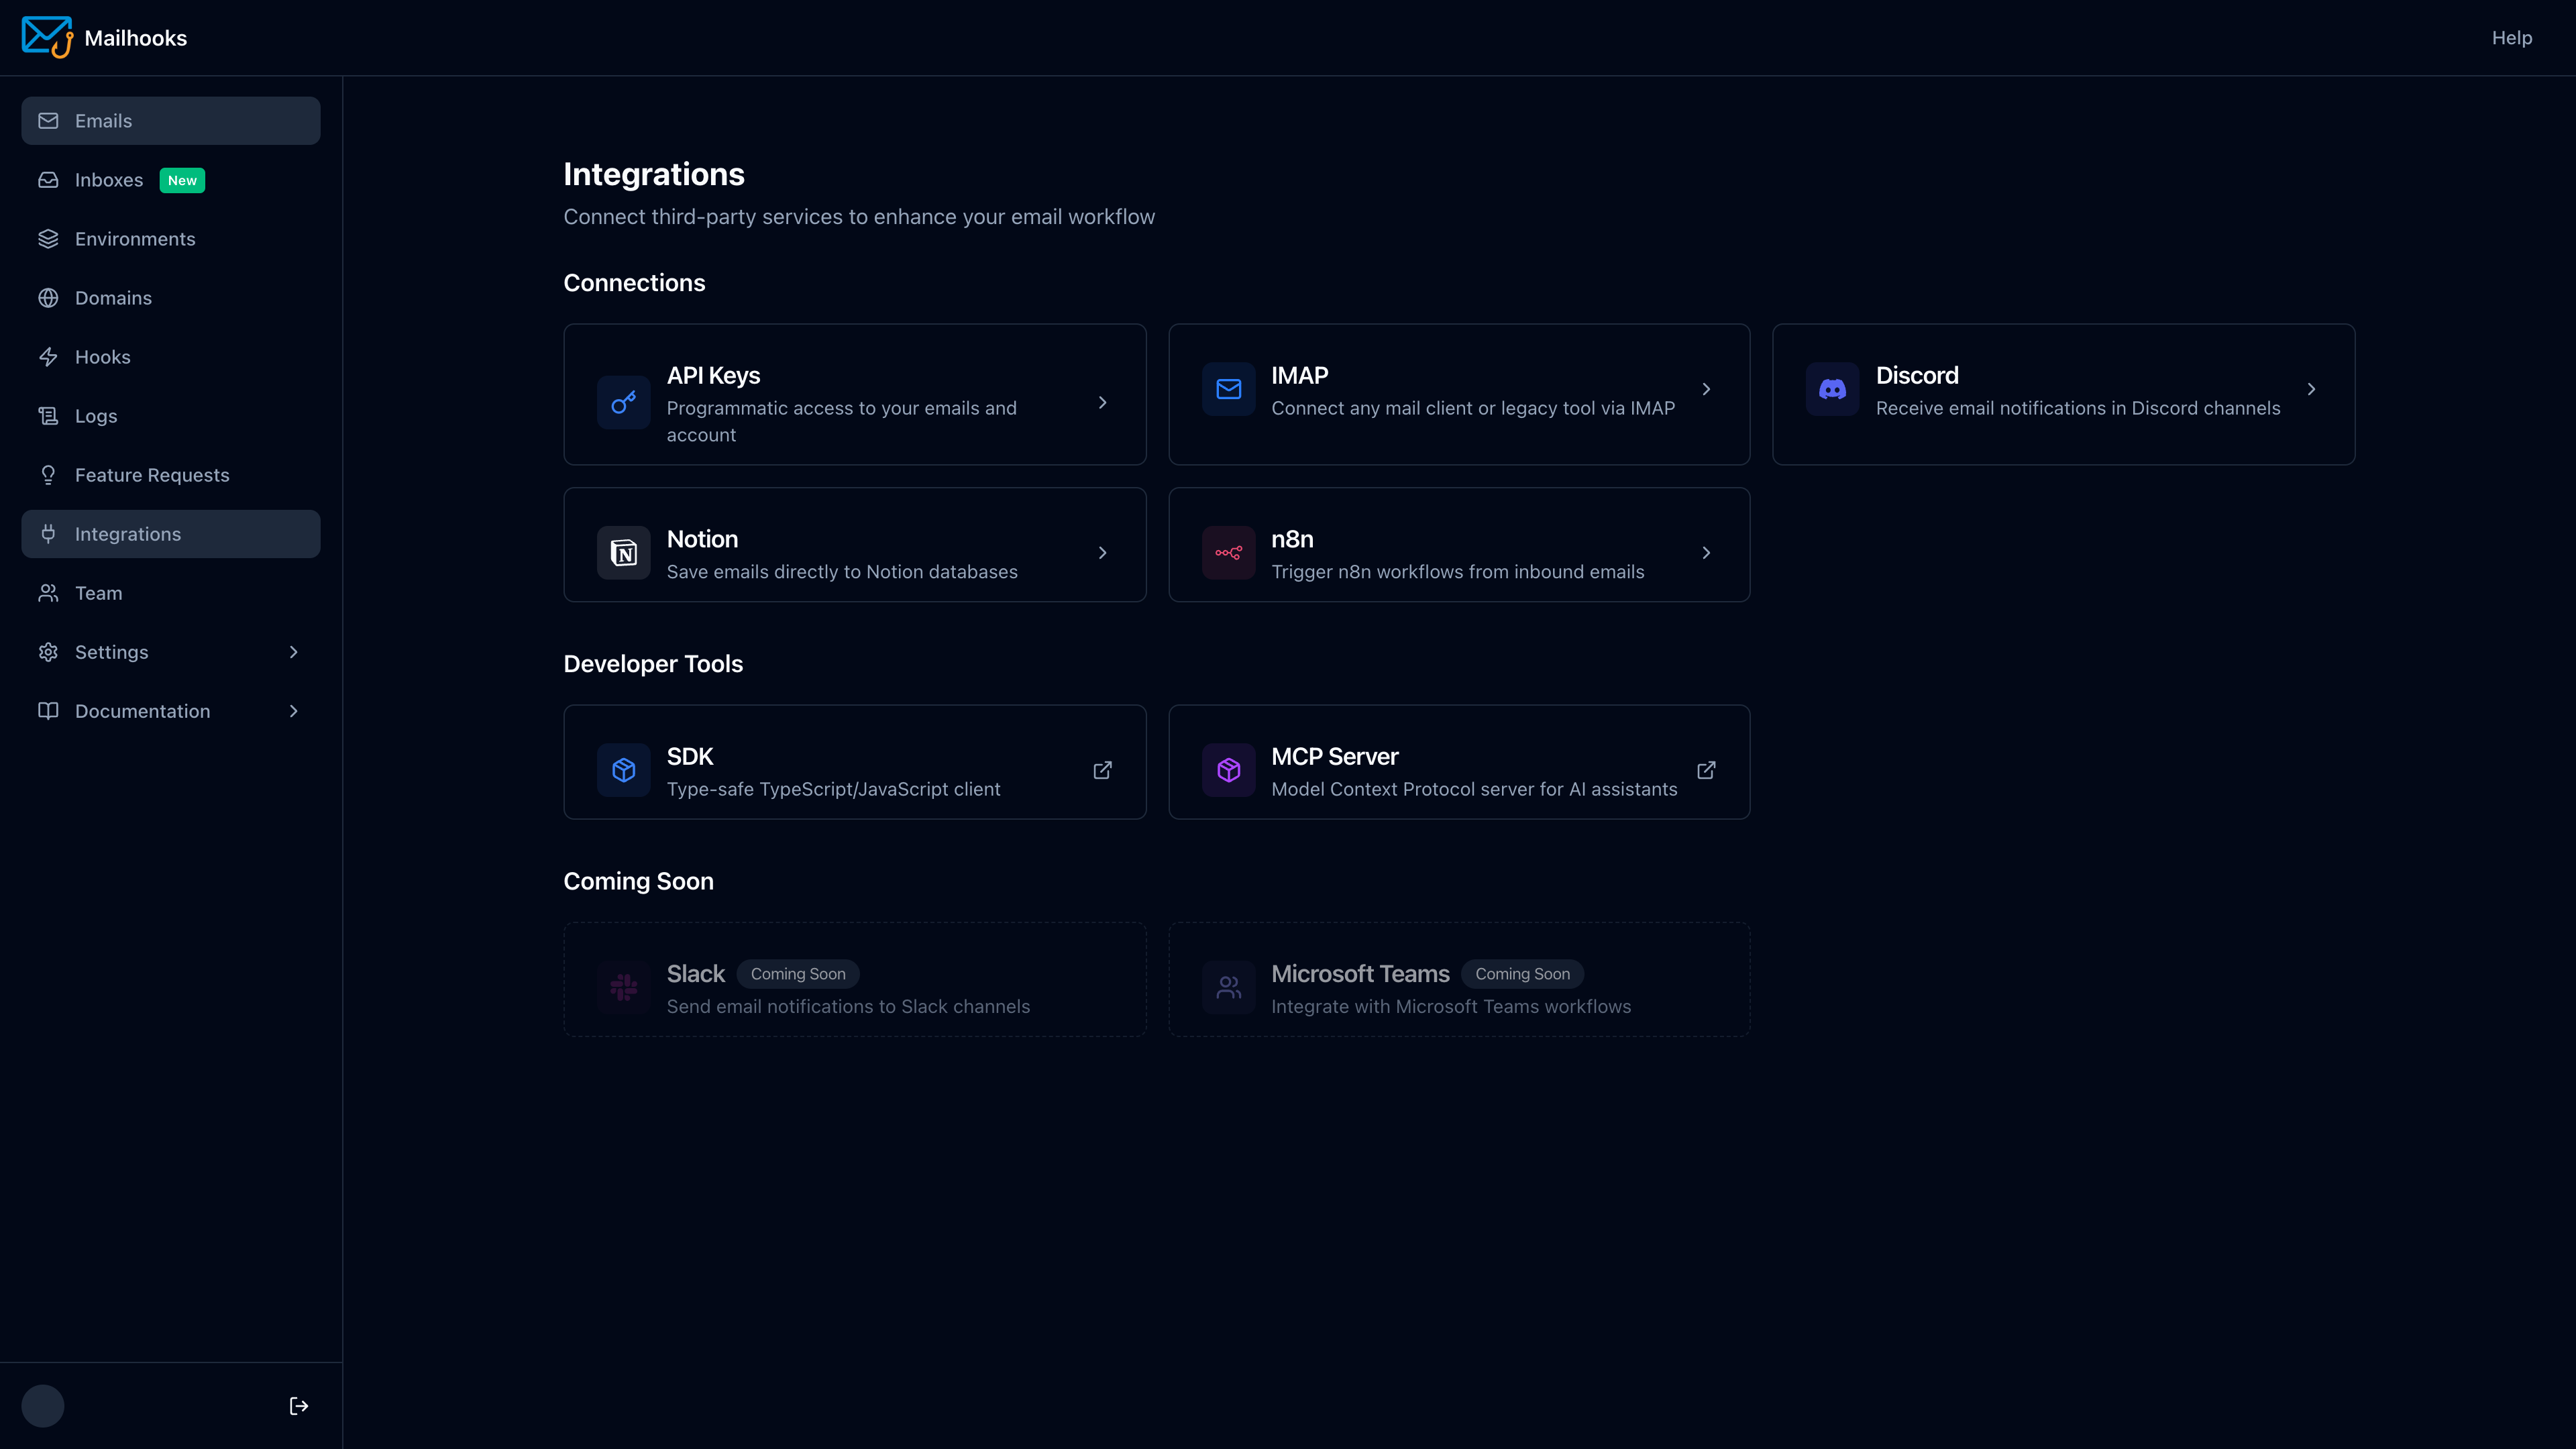Click the Inboxes tray icon in sidebar
This screenshot has width=2576, height=1449.
coord(48,180)
